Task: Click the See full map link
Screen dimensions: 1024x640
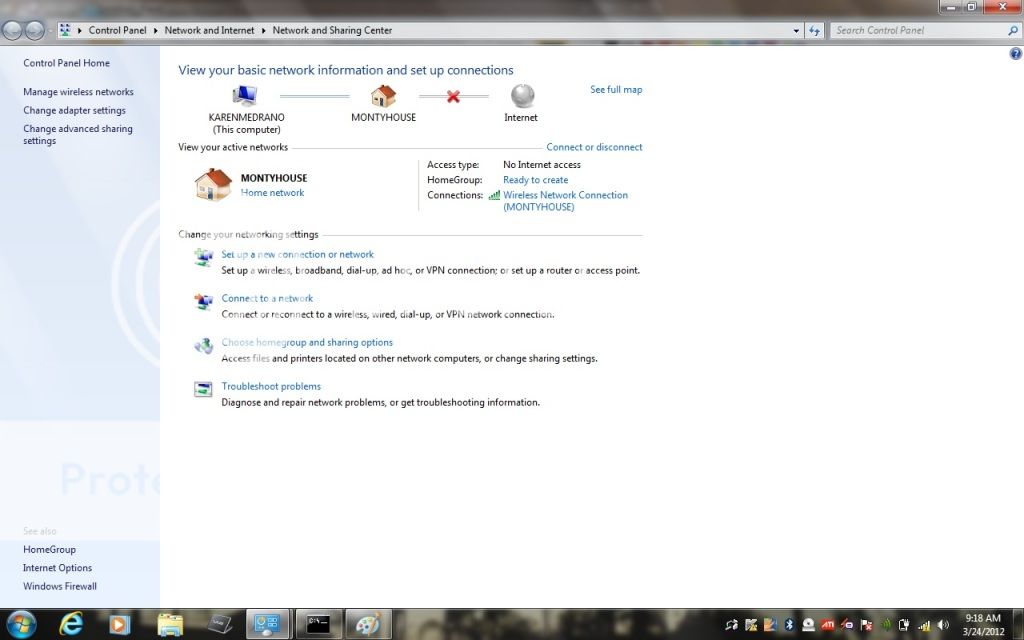Action: click(616, 90)
